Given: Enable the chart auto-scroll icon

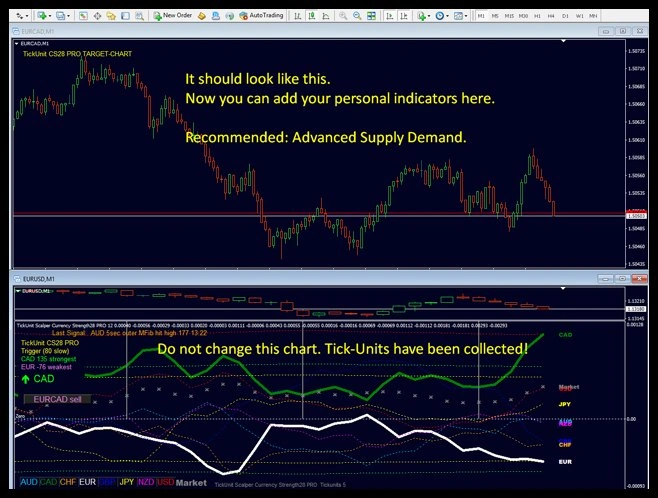Looking at the screenshot, I should (x=388, y=16).
